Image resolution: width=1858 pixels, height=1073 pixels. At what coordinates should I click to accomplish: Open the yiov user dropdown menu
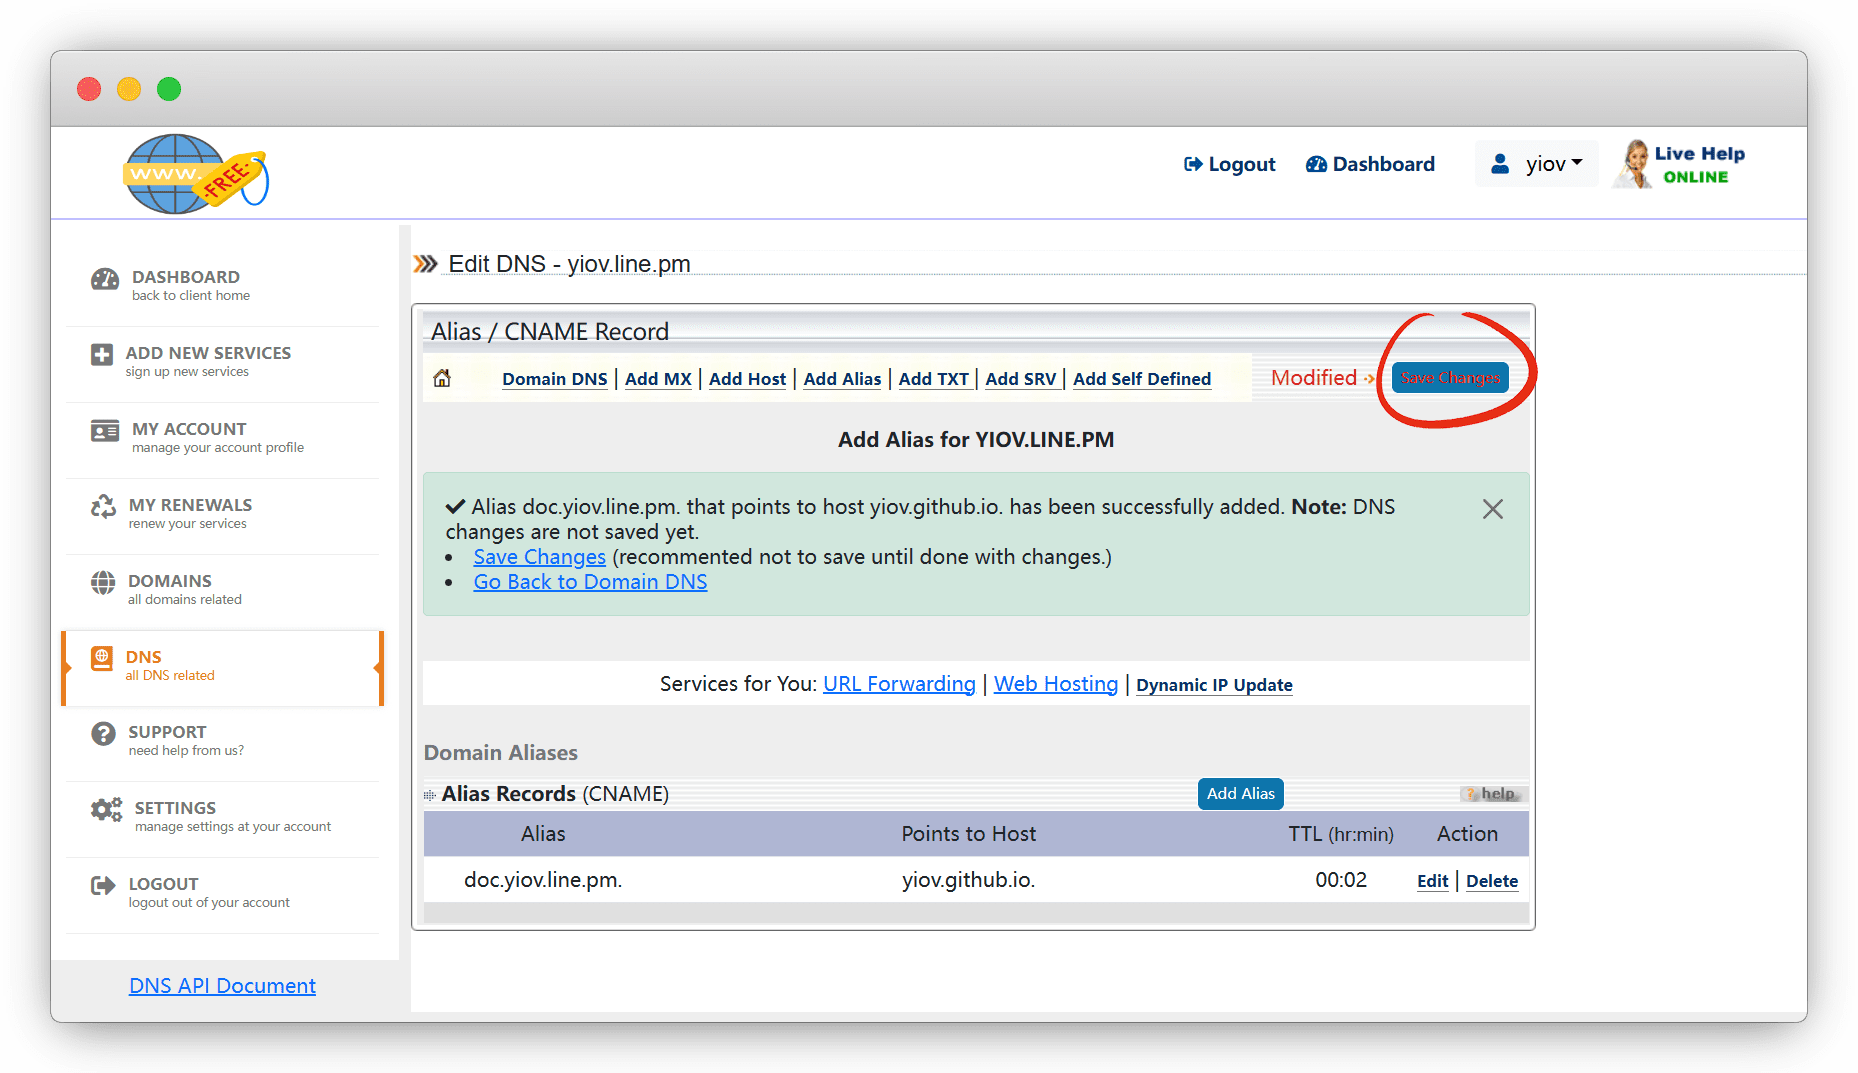(x=1537, y=164)
